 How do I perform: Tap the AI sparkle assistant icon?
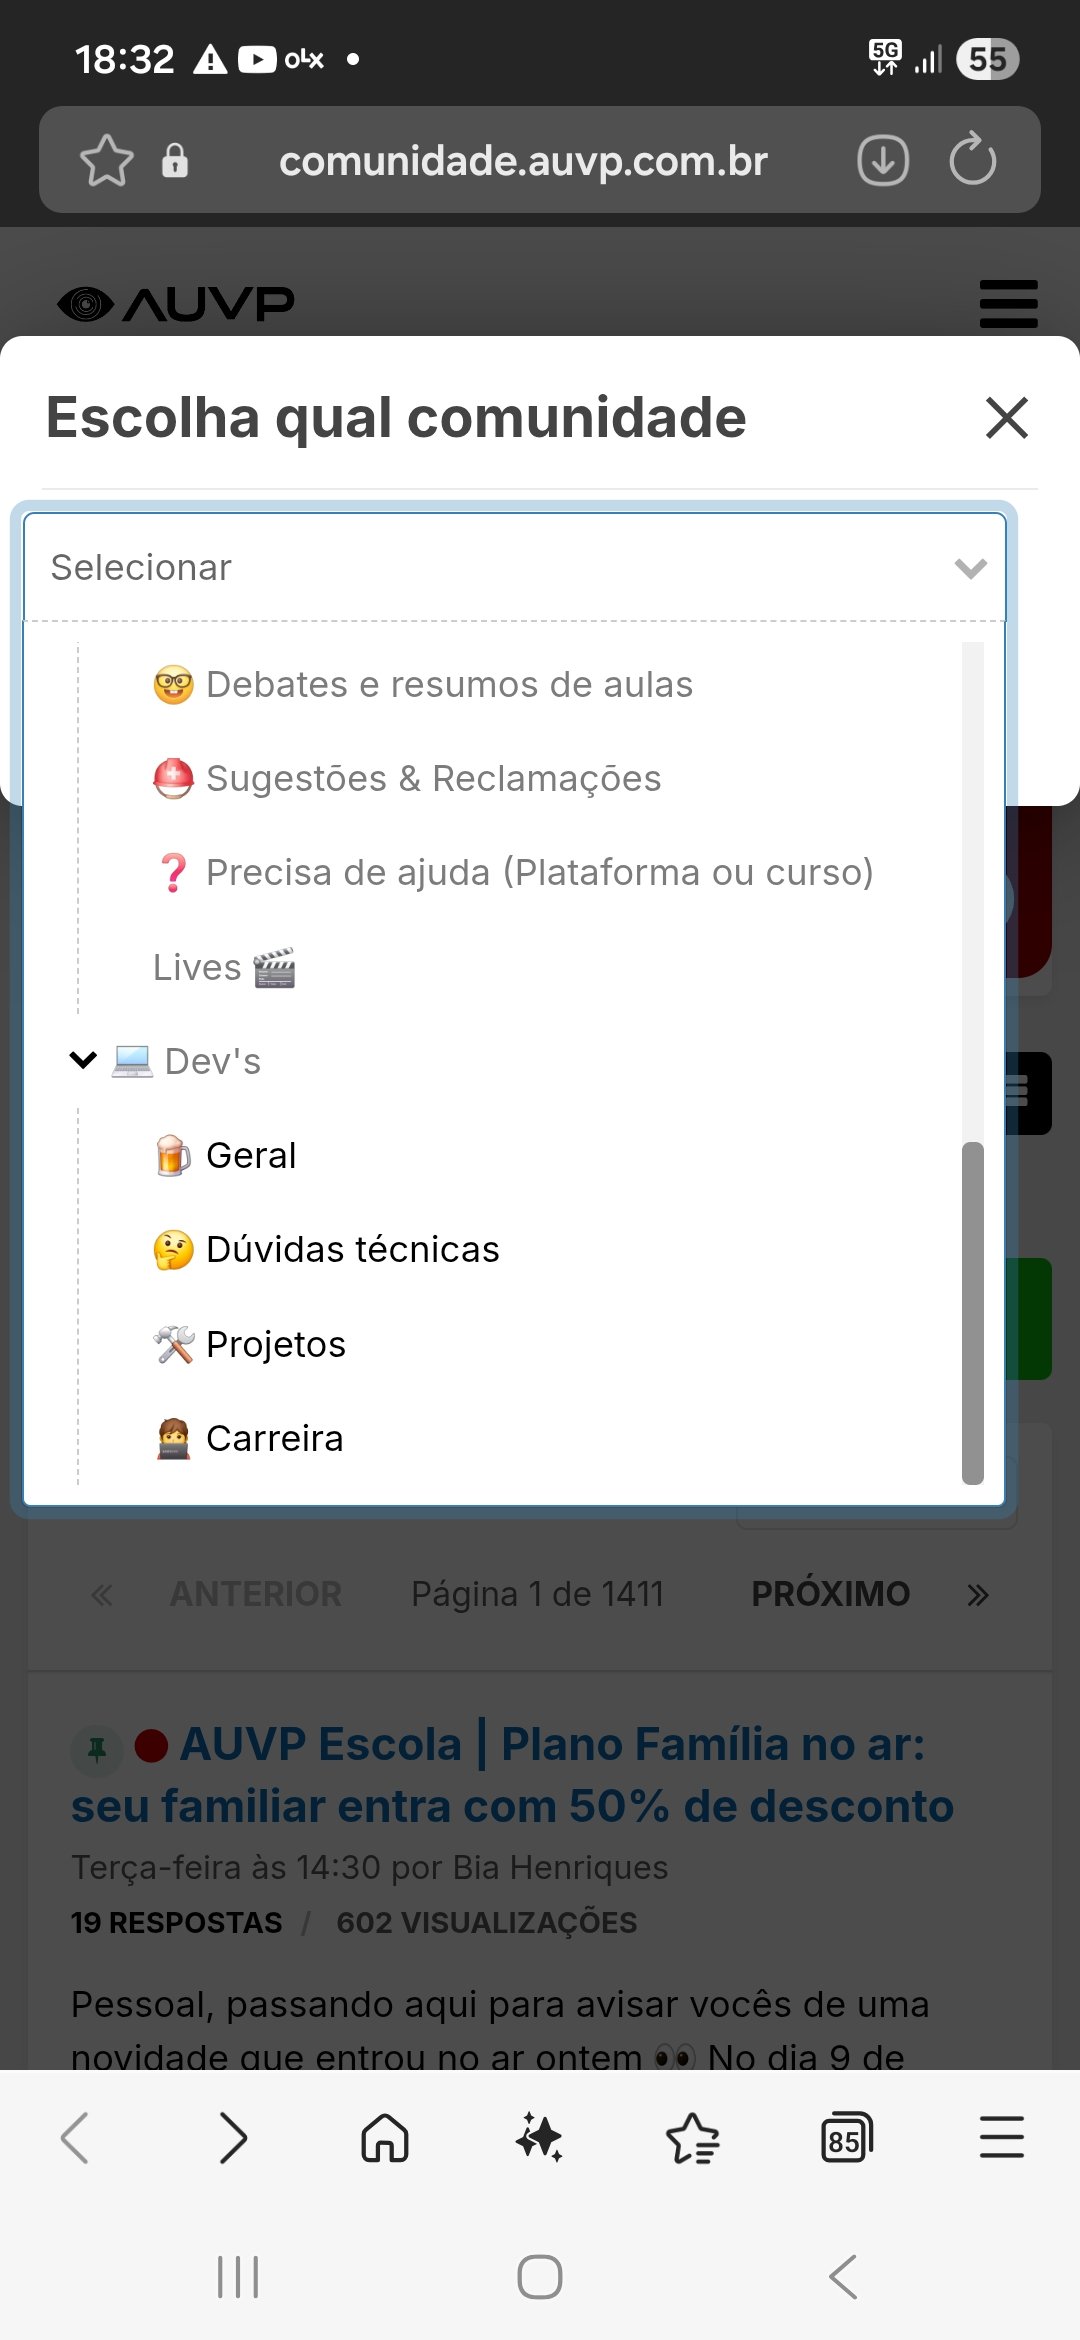(x=539, y=2139)
